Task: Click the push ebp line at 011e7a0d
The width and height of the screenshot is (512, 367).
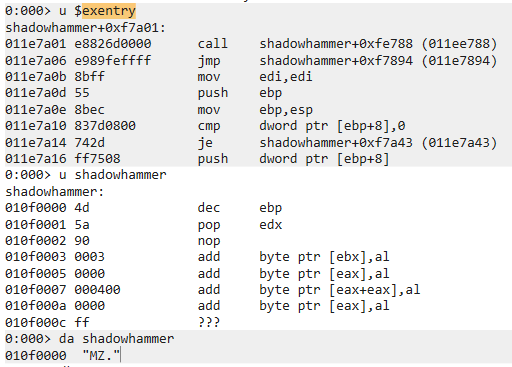Action: click(x=143, y=93)
